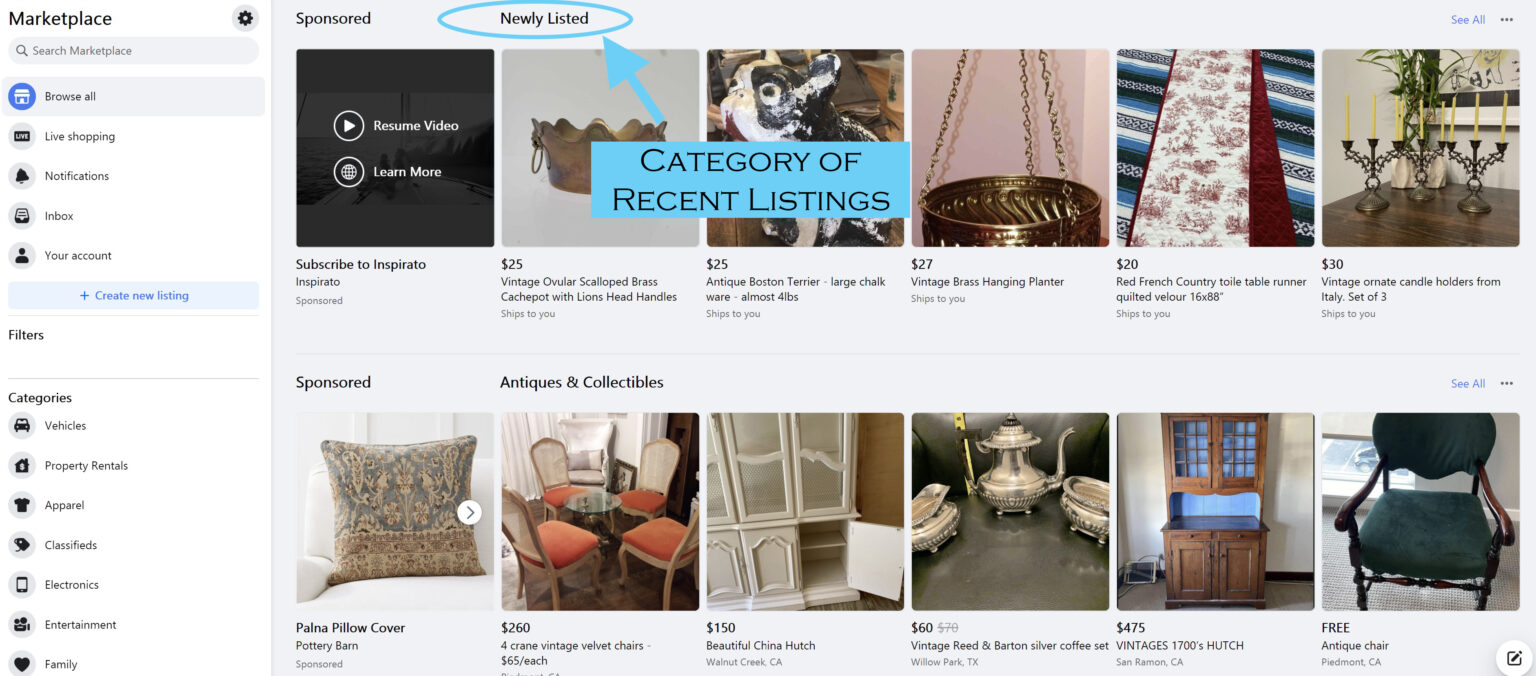Open the Inbox icon
1536x676 pixels.
coord(22,216)
